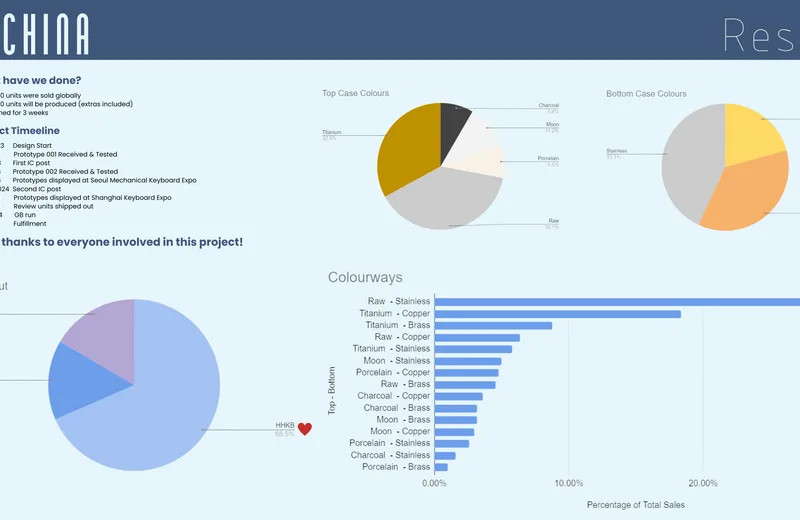Click the red heart icon beside HHKB
Screen dimensions: 800x520
(x=305, y=429)
